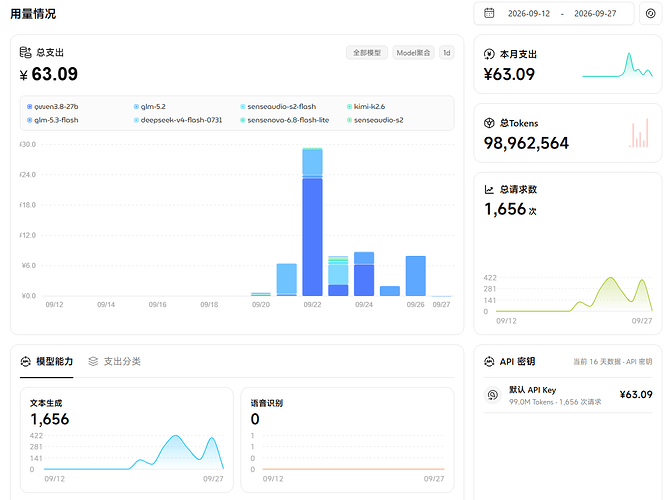Click the API 密钥 header icon
667x500 pixels.
489,361
